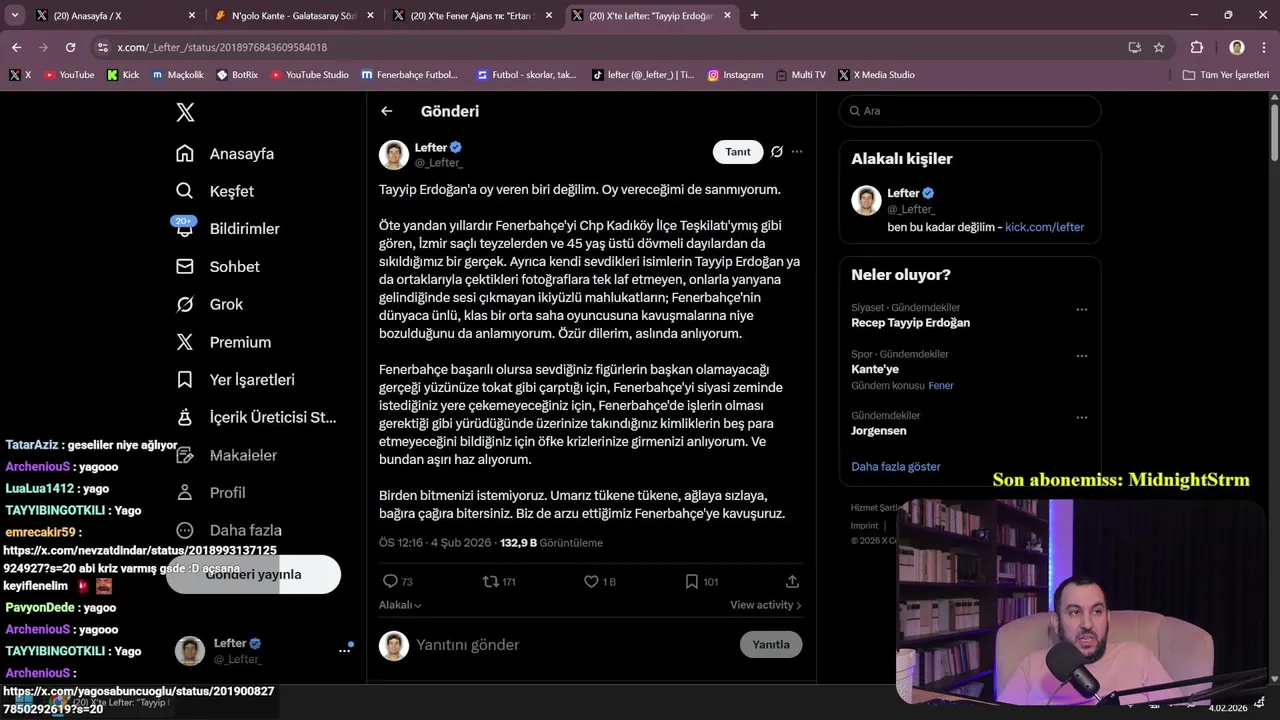The image size is (1280, 720).
Task: Click share icon on the post
Action: (792, 581)
